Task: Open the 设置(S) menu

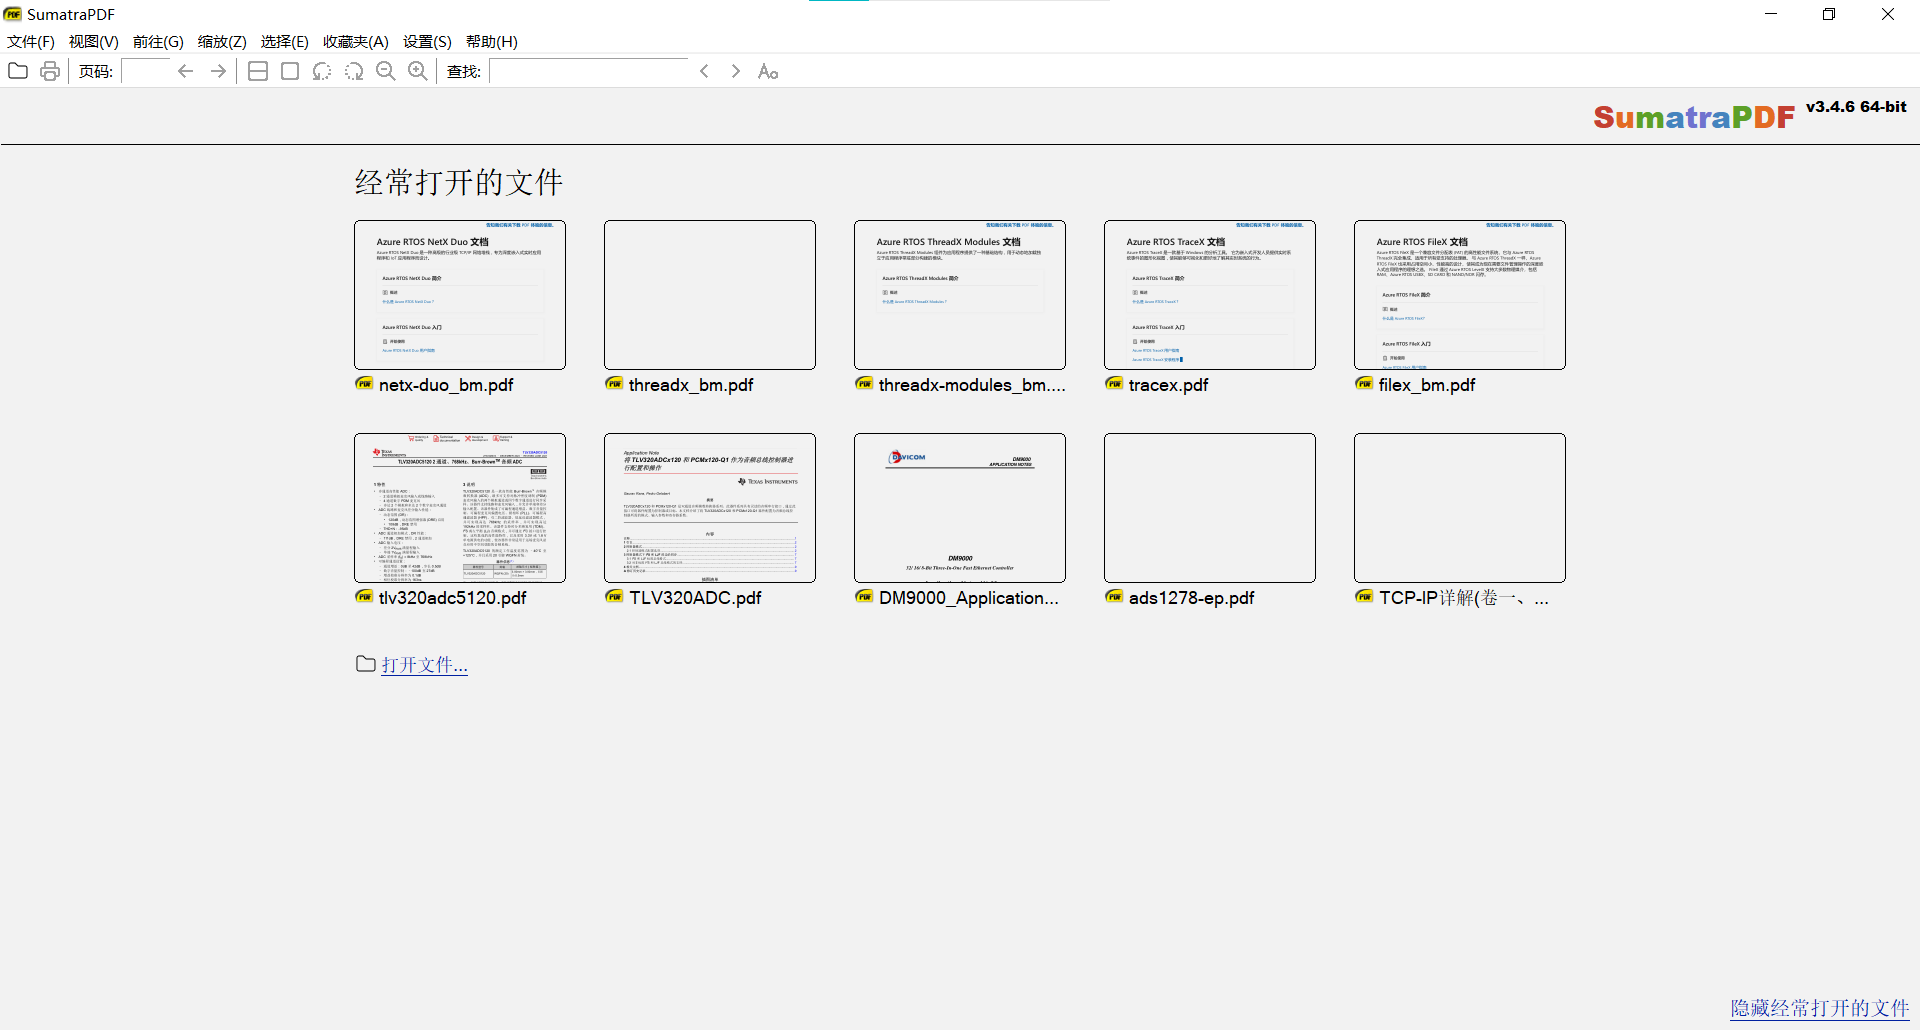Action: tap(427, 41)
